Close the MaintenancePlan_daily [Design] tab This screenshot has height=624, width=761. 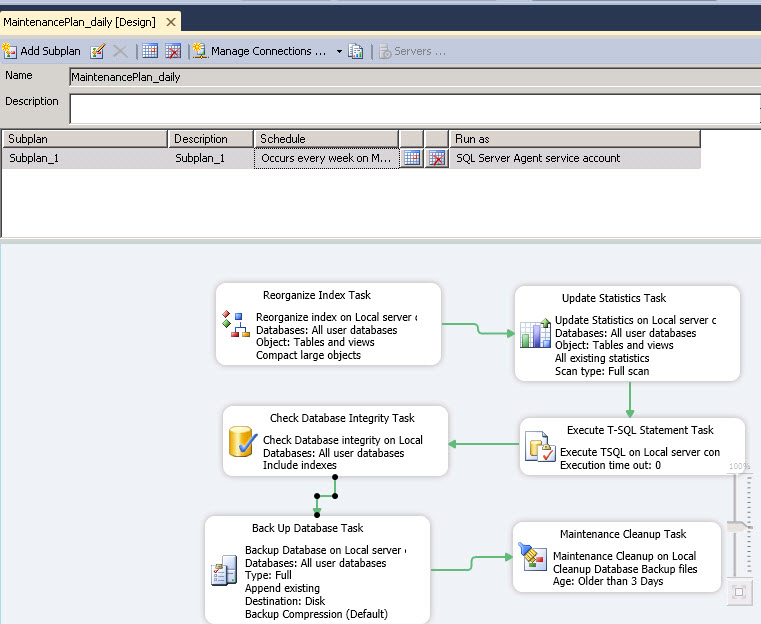[171, 22]
